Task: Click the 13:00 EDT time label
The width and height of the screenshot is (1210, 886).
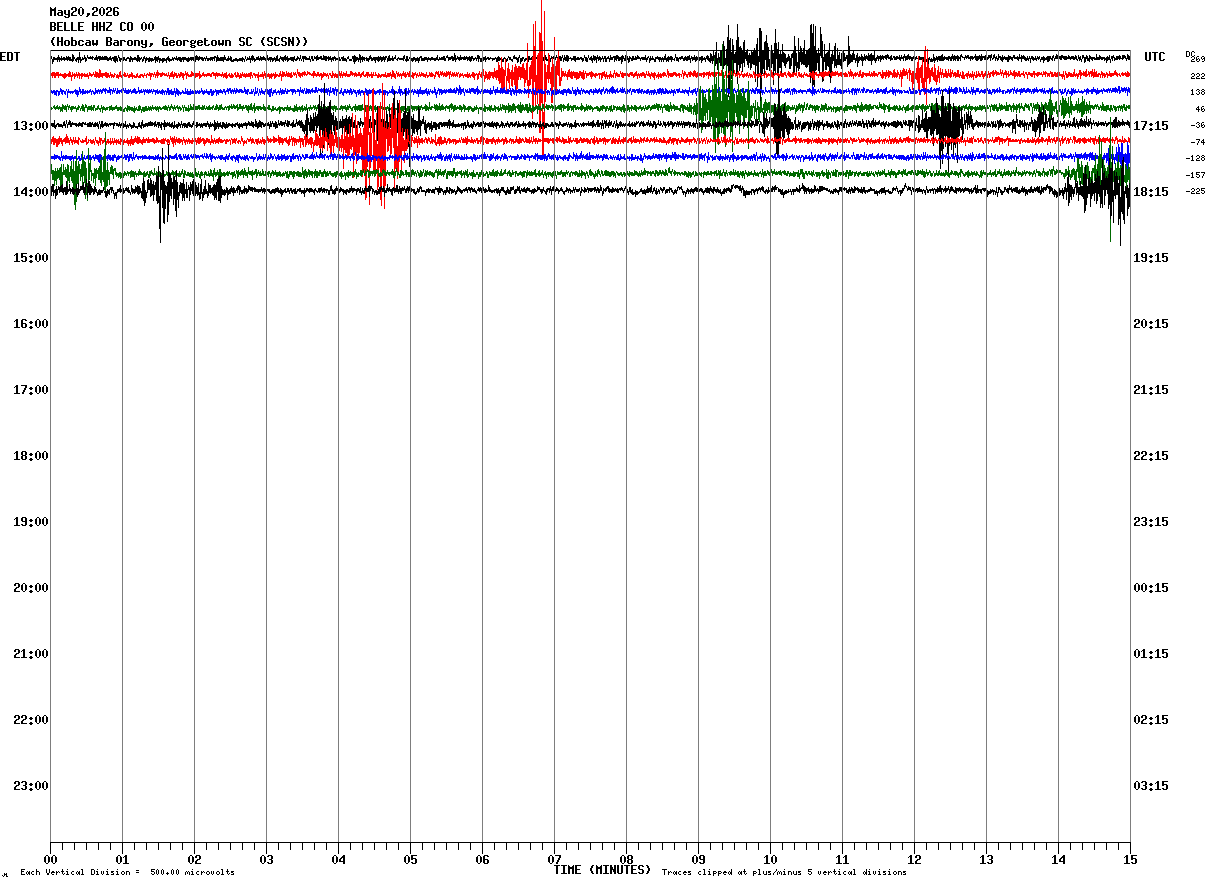Action: (30, 126)
